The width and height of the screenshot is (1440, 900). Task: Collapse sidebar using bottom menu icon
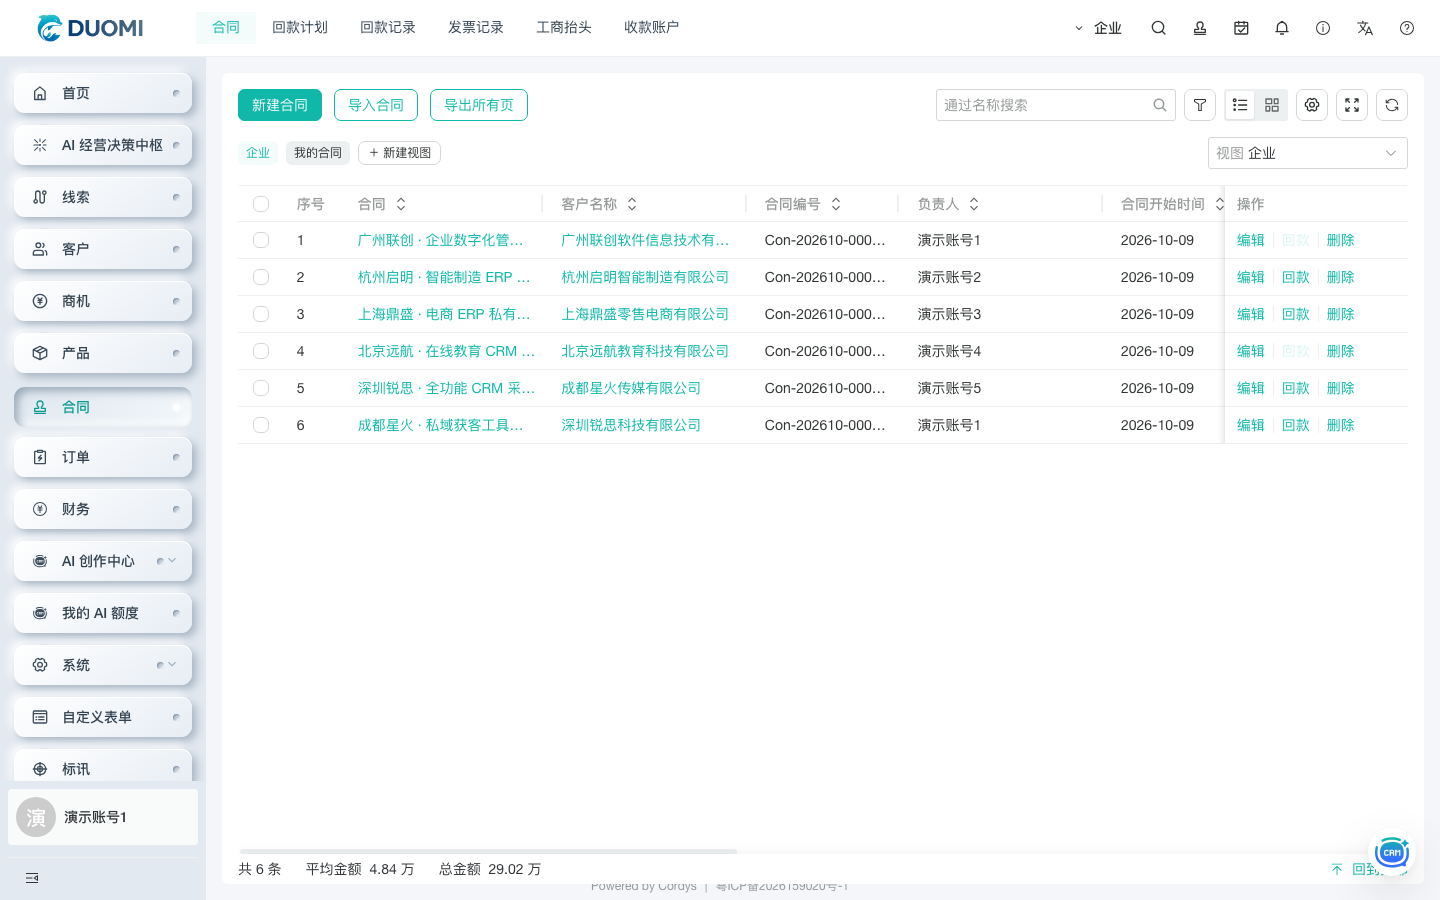pyautogui.click(x=32, y=878)
